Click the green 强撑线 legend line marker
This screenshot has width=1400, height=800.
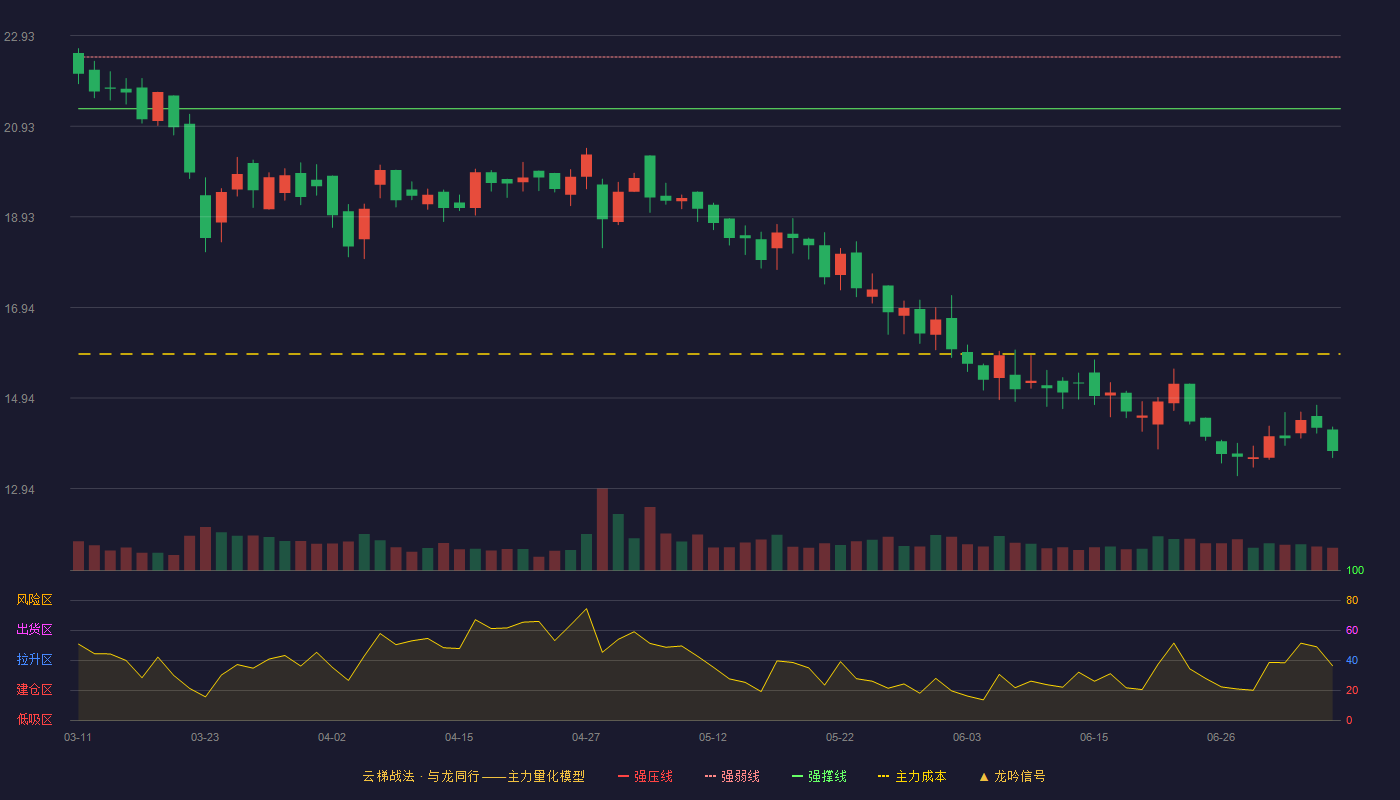798,776
